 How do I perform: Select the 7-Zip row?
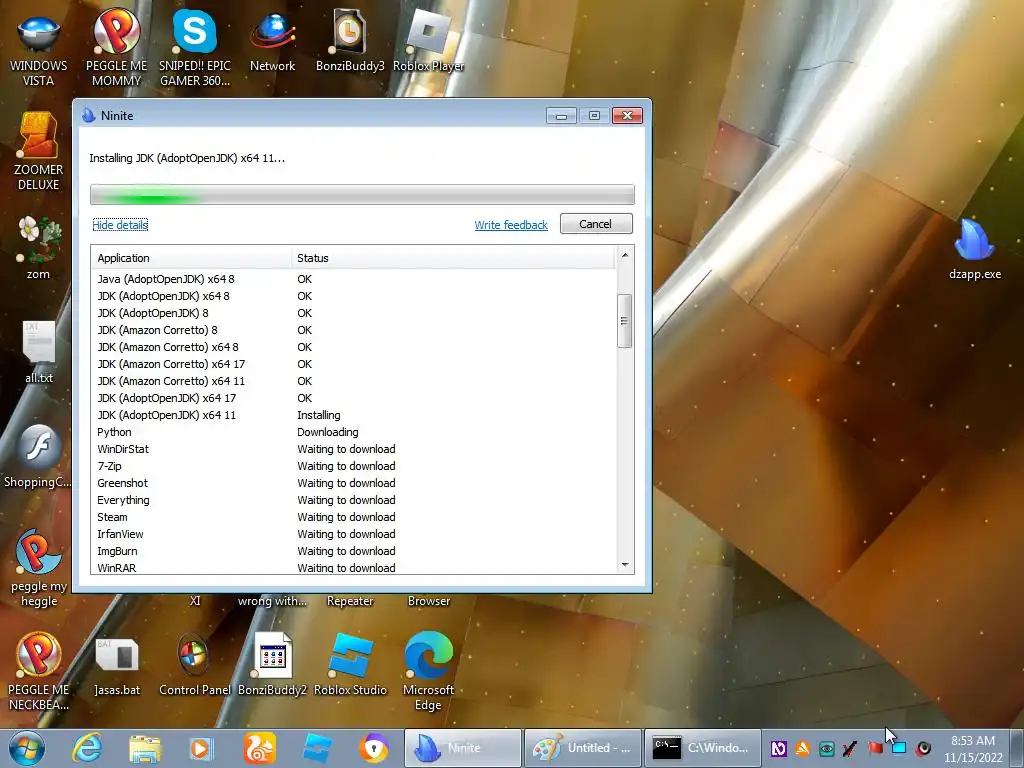(x=354, y=466)
